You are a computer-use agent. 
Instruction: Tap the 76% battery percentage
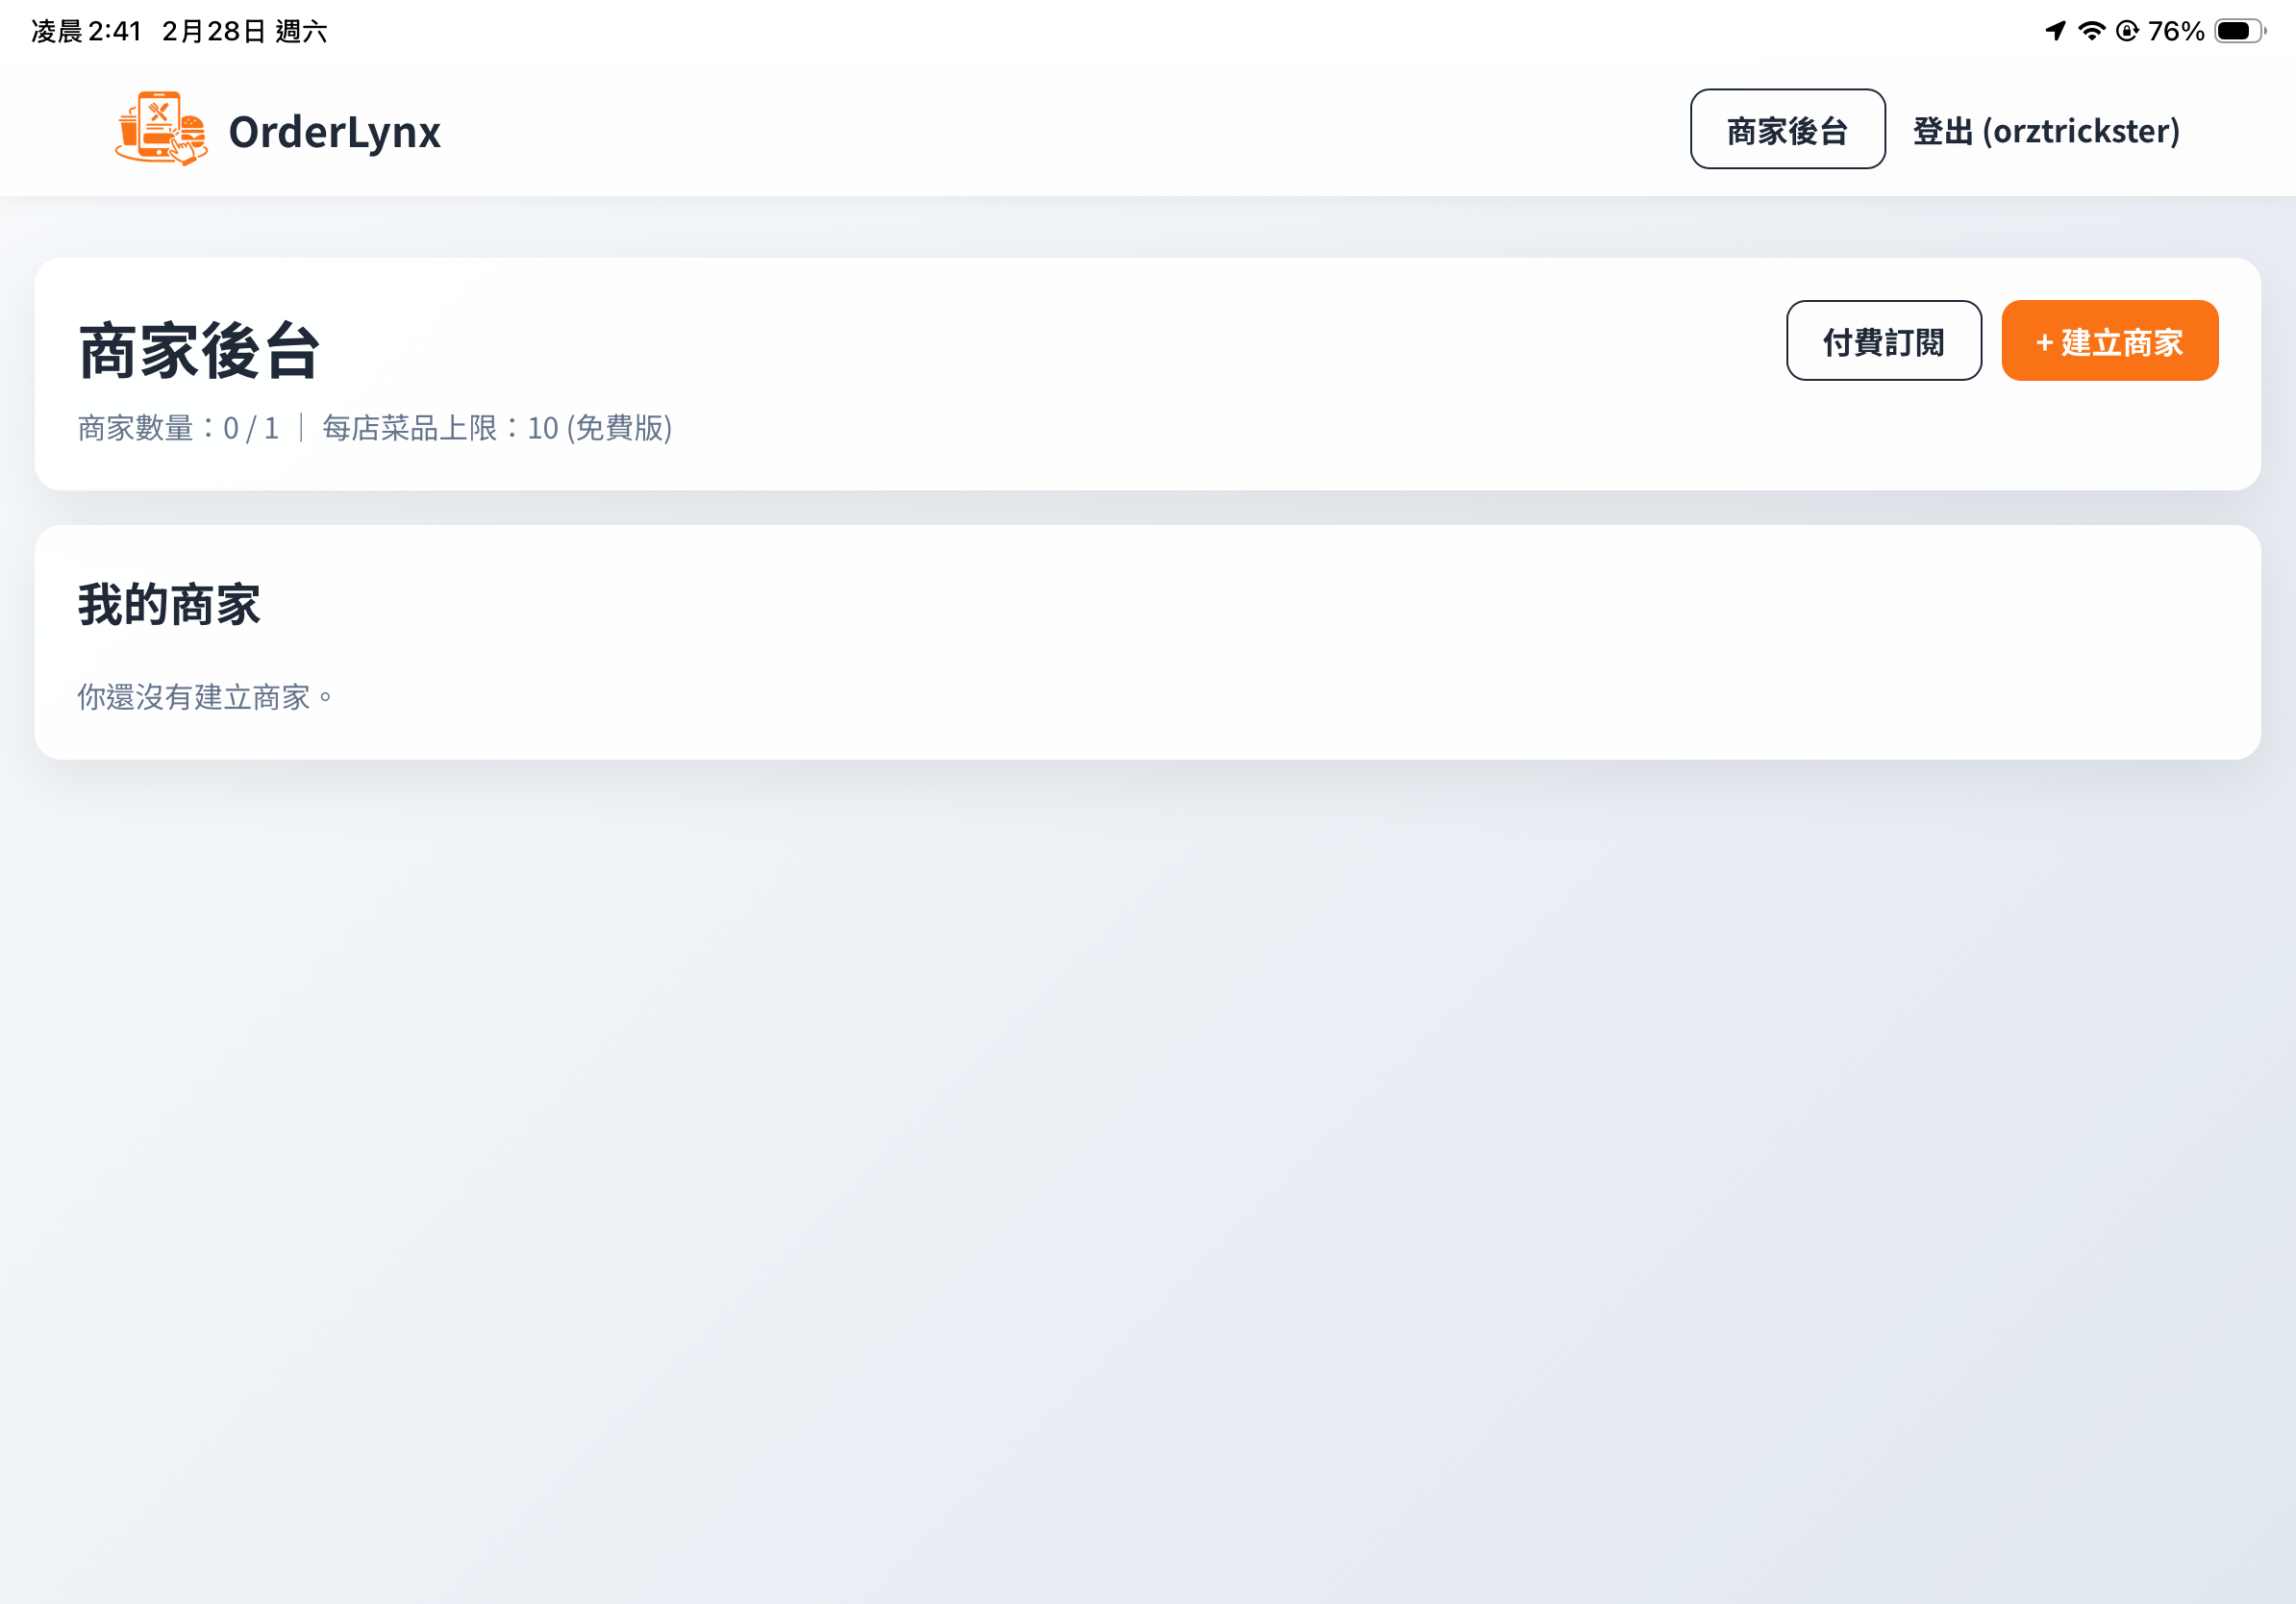click(2176, 31)
